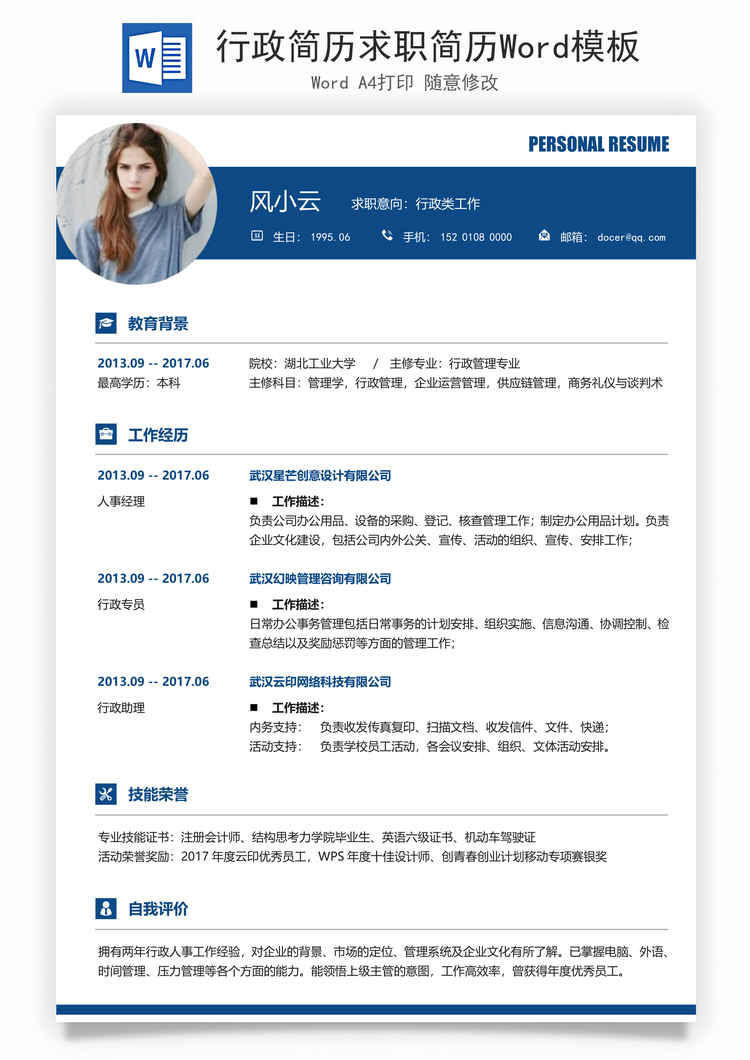The height and width of the screenshot is (1060, 750).
Task: Click the phone icon before 手机
Action: point(387,235)
